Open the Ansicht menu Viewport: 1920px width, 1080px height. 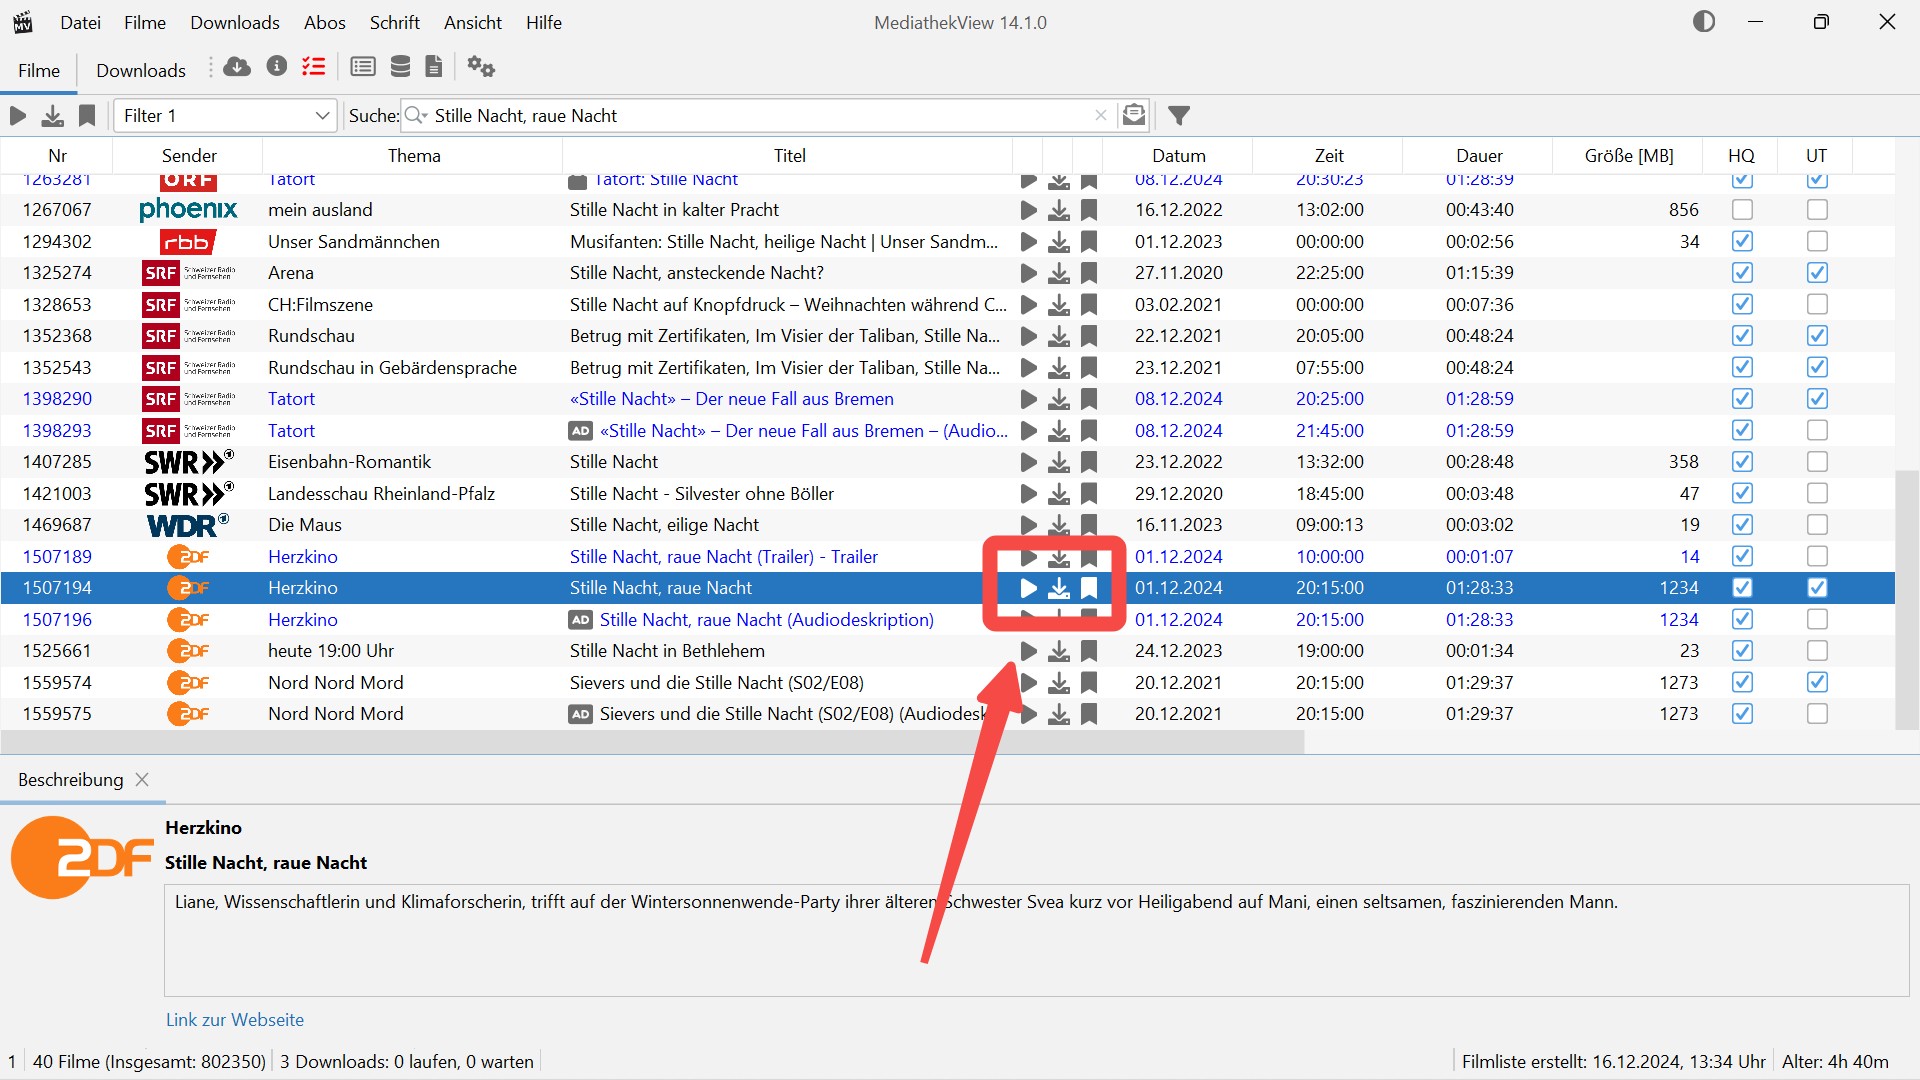[473, 22]
